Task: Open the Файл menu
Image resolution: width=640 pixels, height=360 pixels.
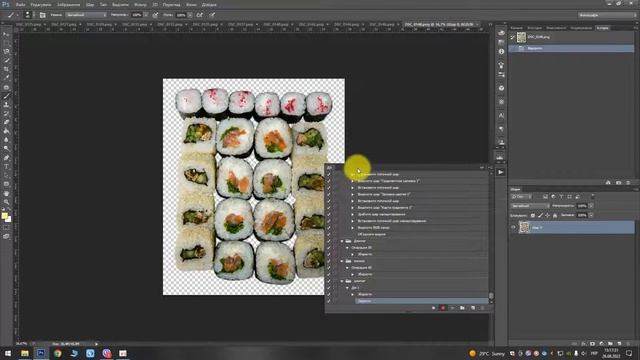Action: pos(20,5)
